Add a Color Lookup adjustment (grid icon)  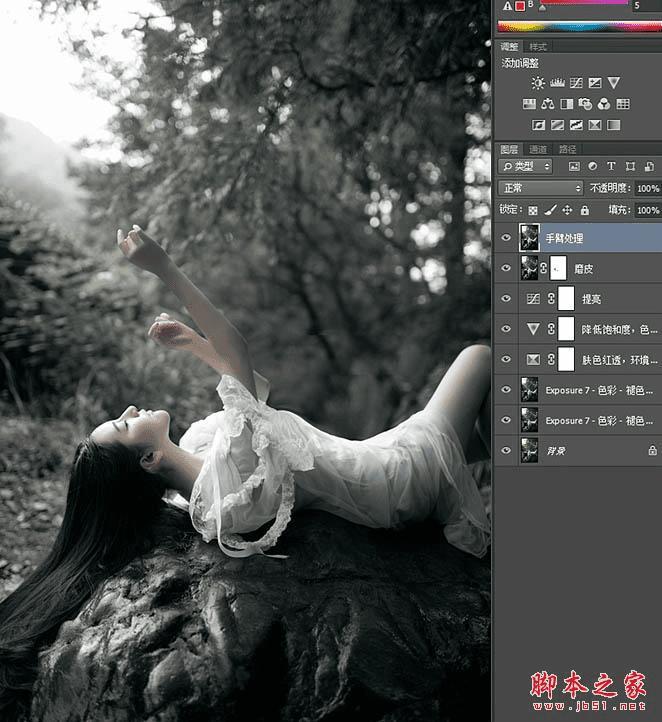tap(623, 104)
